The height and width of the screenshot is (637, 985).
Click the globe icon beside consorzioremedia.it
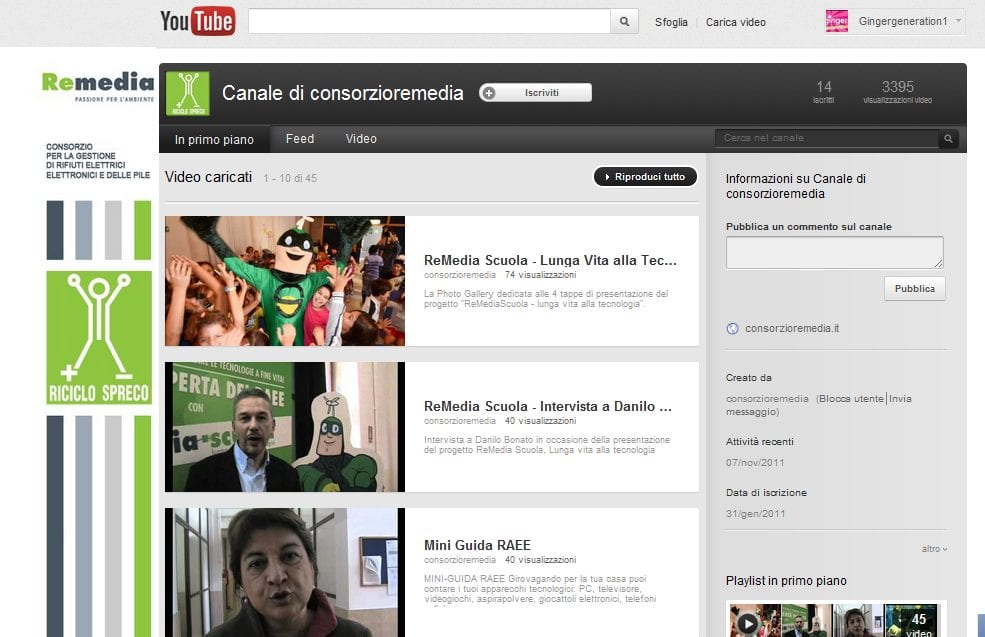[x=732, y=328]
